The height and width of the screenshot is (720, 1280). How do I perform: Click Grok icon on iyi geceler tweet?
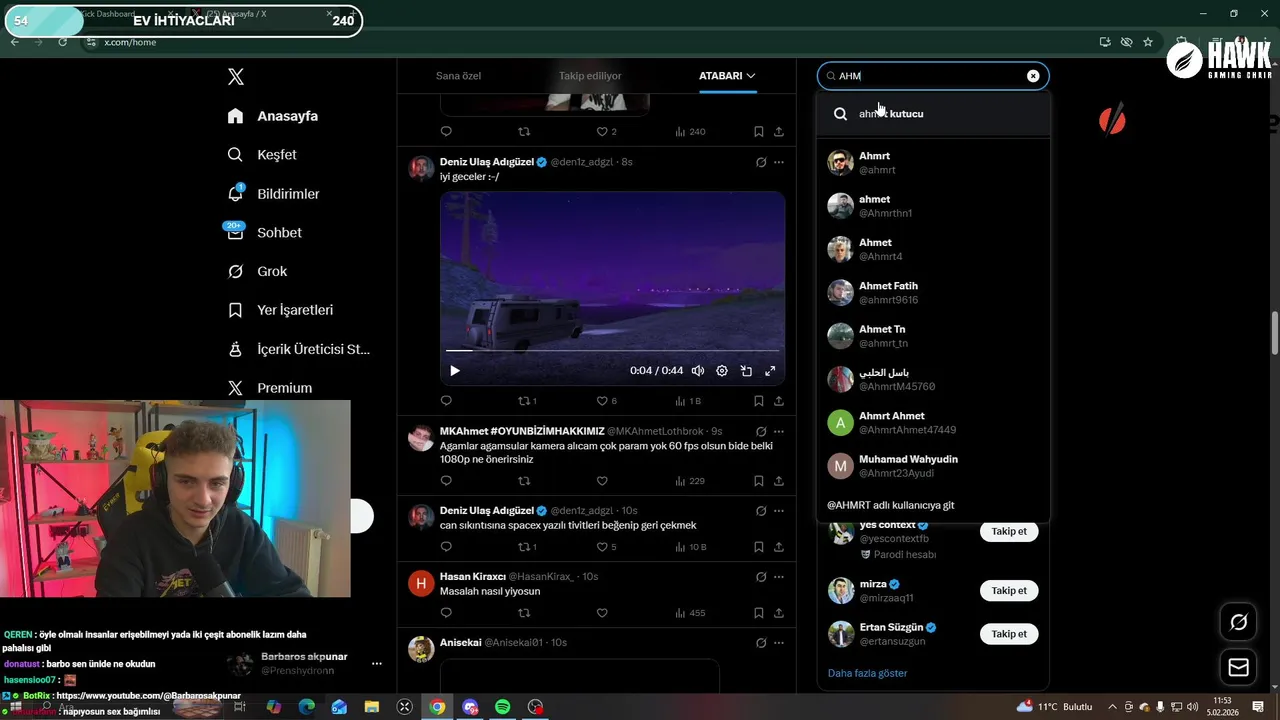point(760,162)
